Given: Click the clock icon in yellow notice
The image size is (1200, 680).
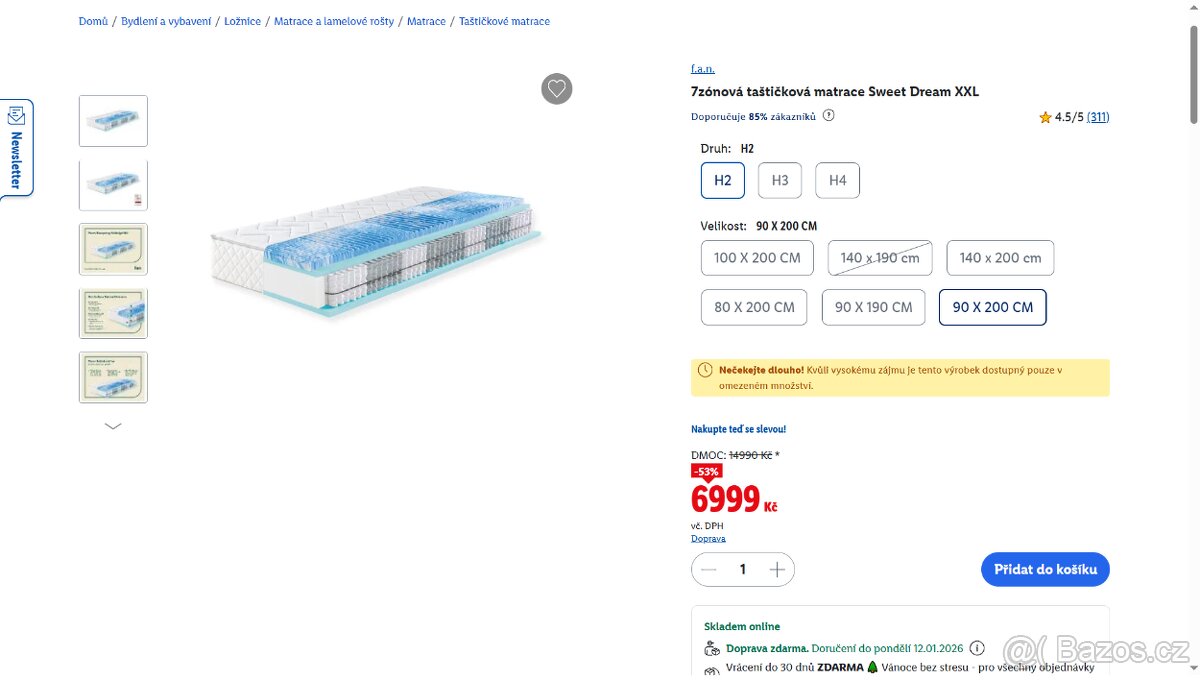Looking at the screenshot, I should point(705,370).
